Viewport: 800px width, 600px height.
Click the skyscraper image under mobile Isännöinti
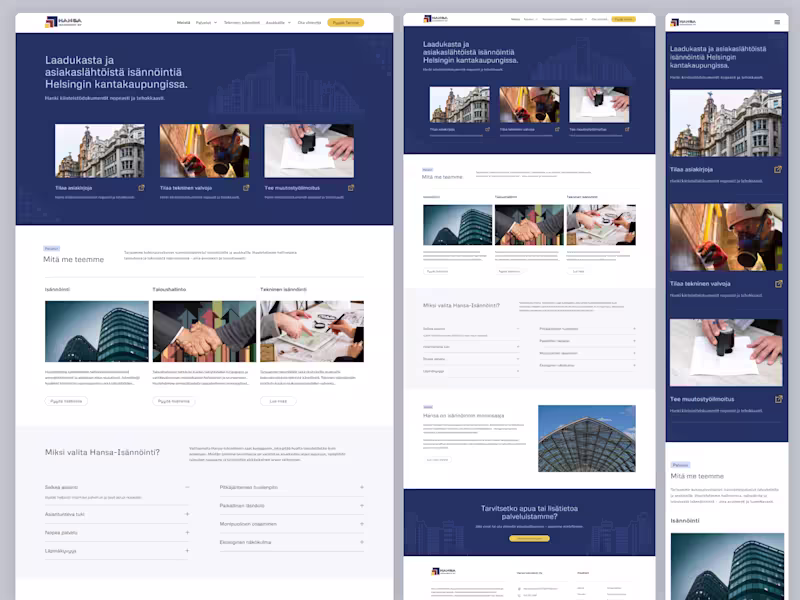click(x=727, y=566)
